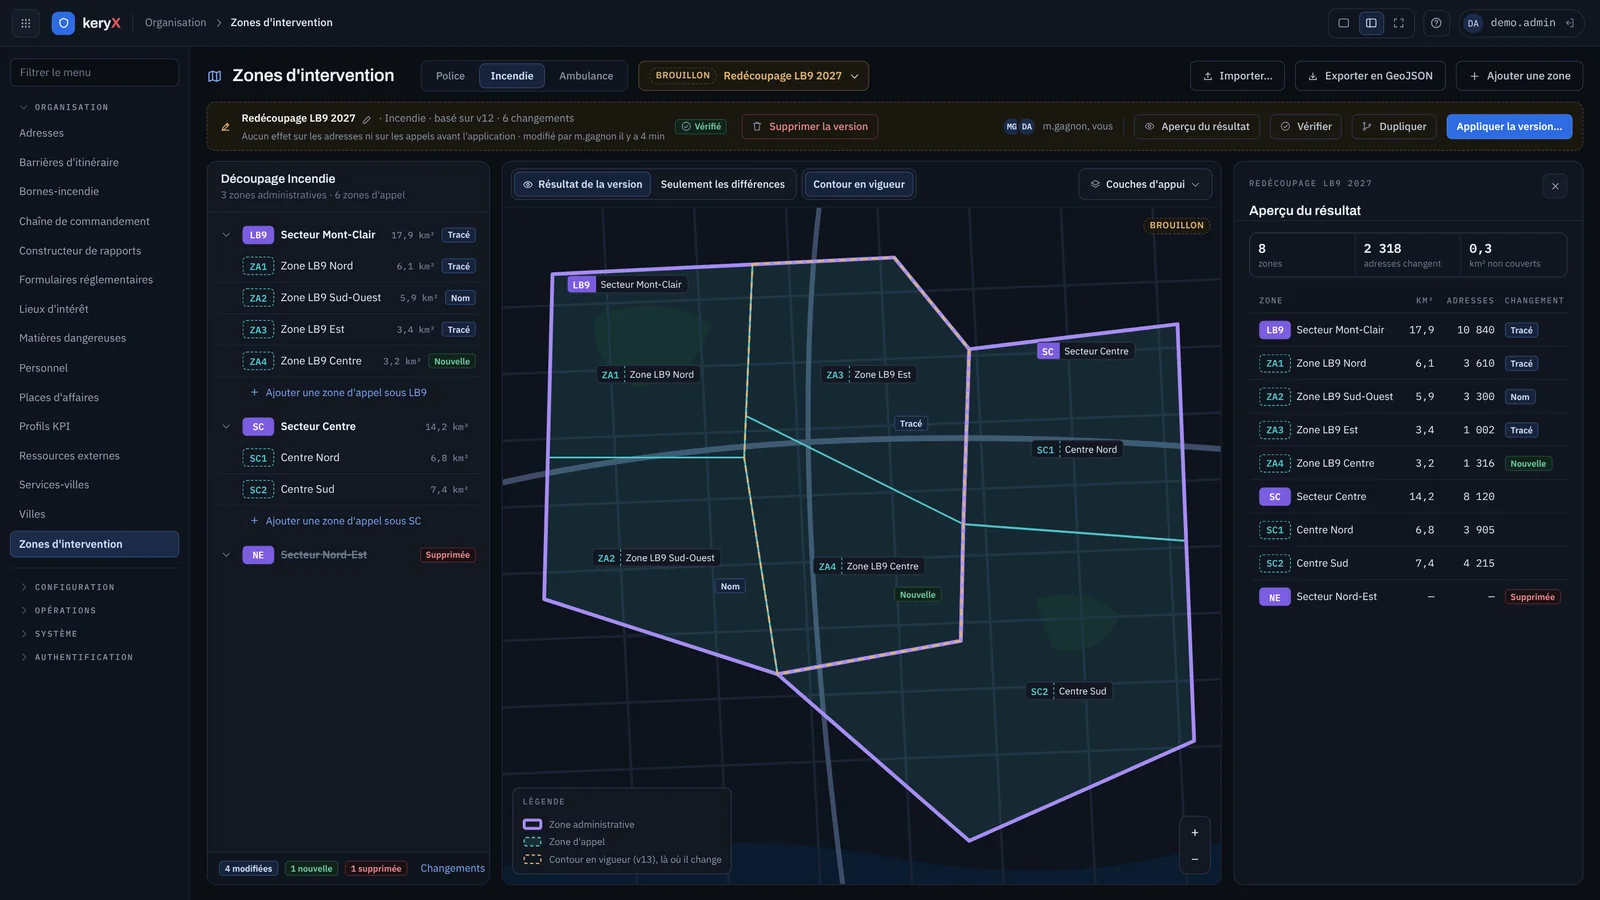Click Exporter en GeoJSON
This screenshot has height=900, width=1600.
1370,76
